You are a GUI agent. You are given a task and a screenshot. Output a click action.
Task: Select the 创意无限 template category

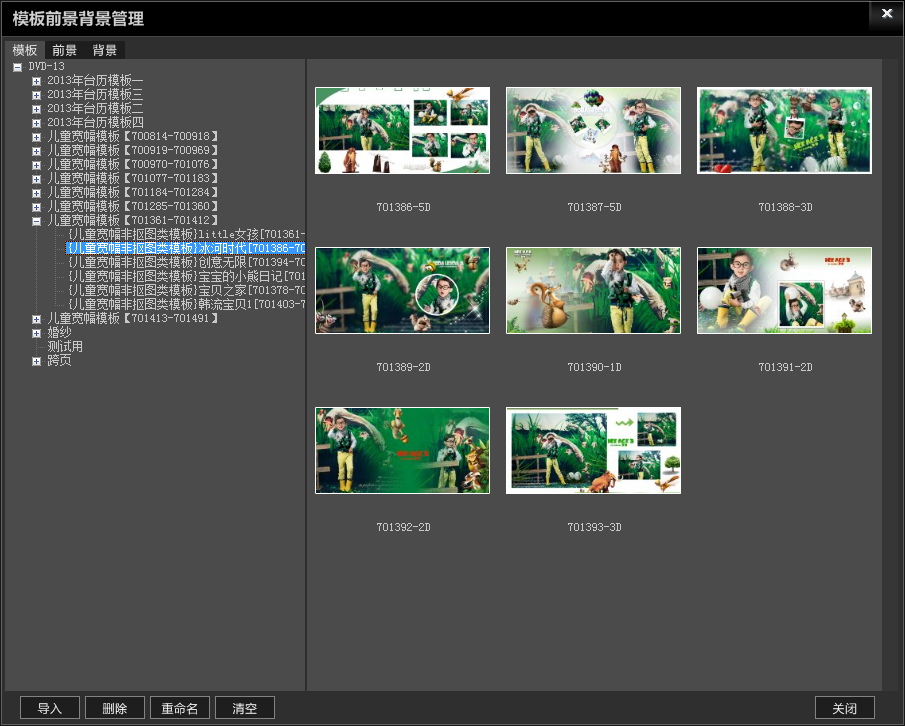[185, 262]
